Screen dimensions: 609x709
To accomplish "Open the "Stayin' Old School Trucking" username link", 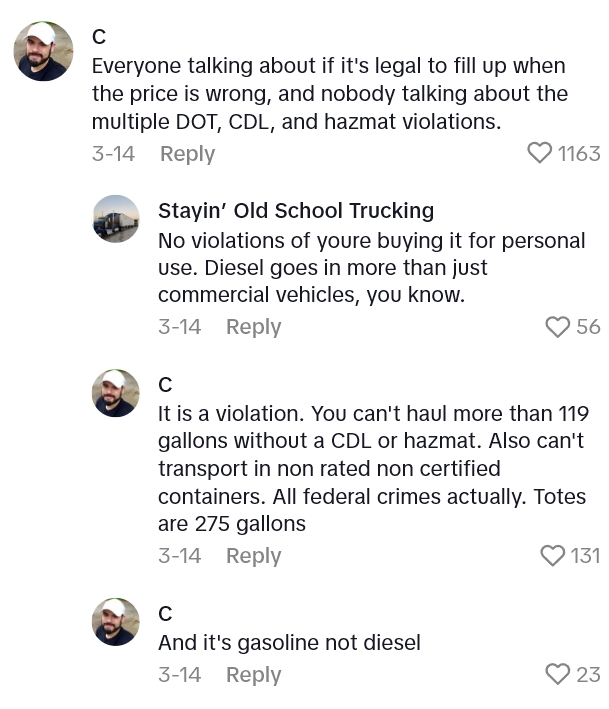I will [x=296, y=211].
